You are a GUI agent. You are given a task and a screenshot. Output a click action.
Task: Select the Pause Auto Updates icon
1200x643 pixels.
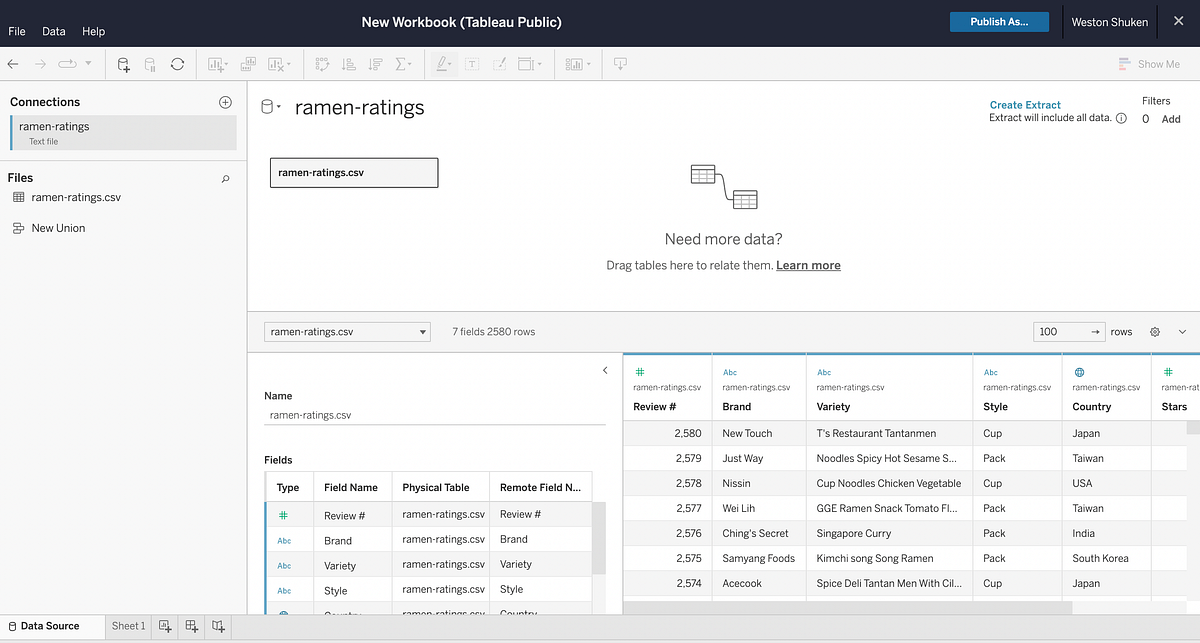click(x=149, y=64)
